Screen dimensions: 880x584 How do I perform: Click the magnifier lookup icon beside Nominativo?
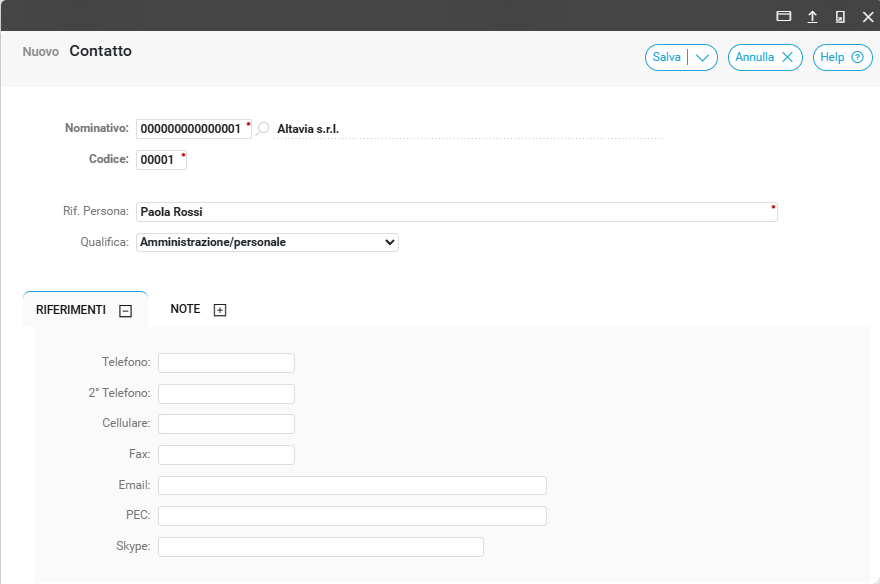(263, 129)
